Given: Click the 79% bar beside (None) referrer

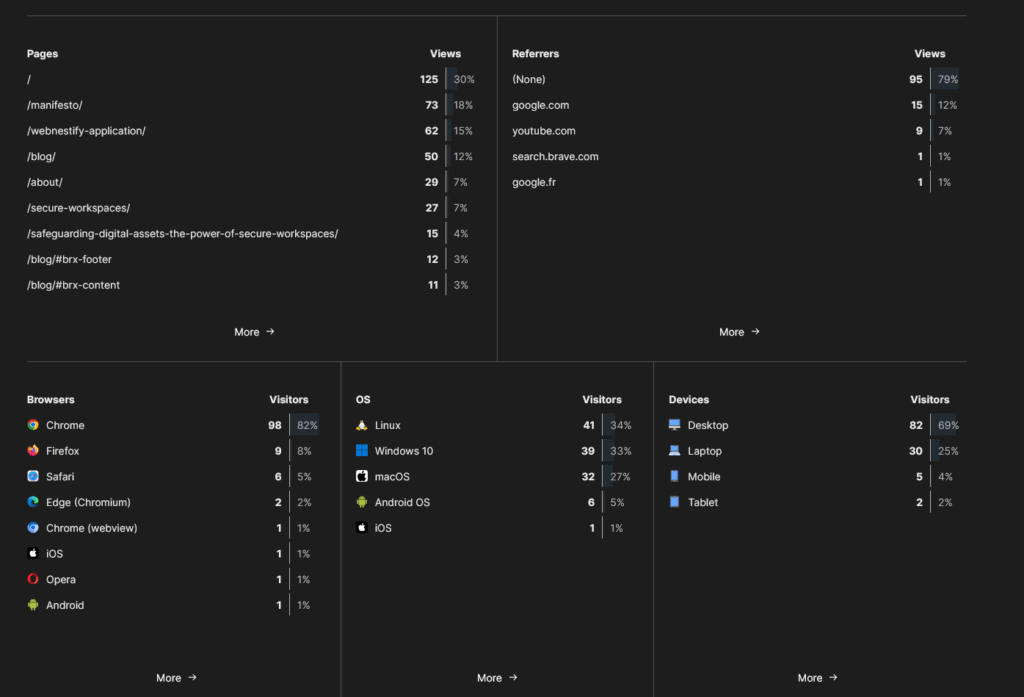Looking at the screenshot, I should point(945,78).
